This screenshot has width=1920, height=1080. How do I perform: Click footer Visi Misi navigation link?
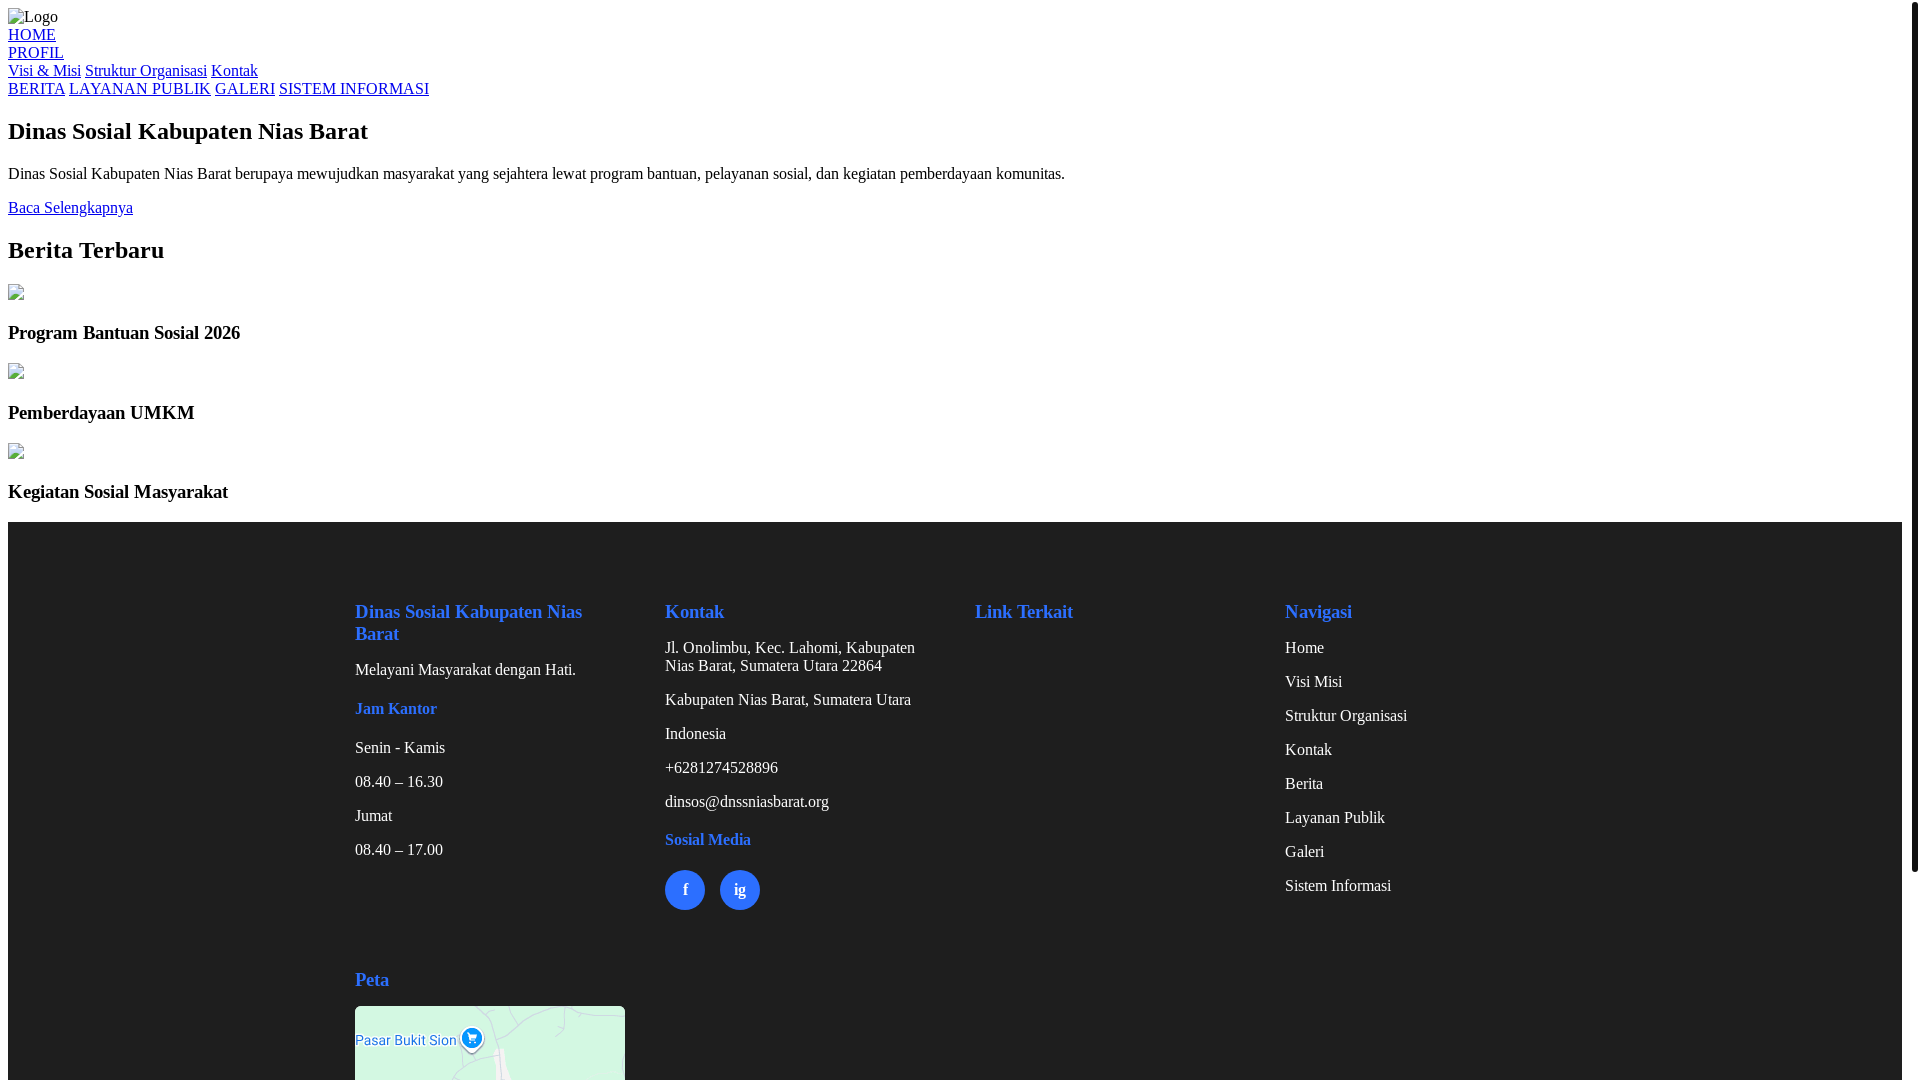pyautogui.click(x=1313, y=682)
